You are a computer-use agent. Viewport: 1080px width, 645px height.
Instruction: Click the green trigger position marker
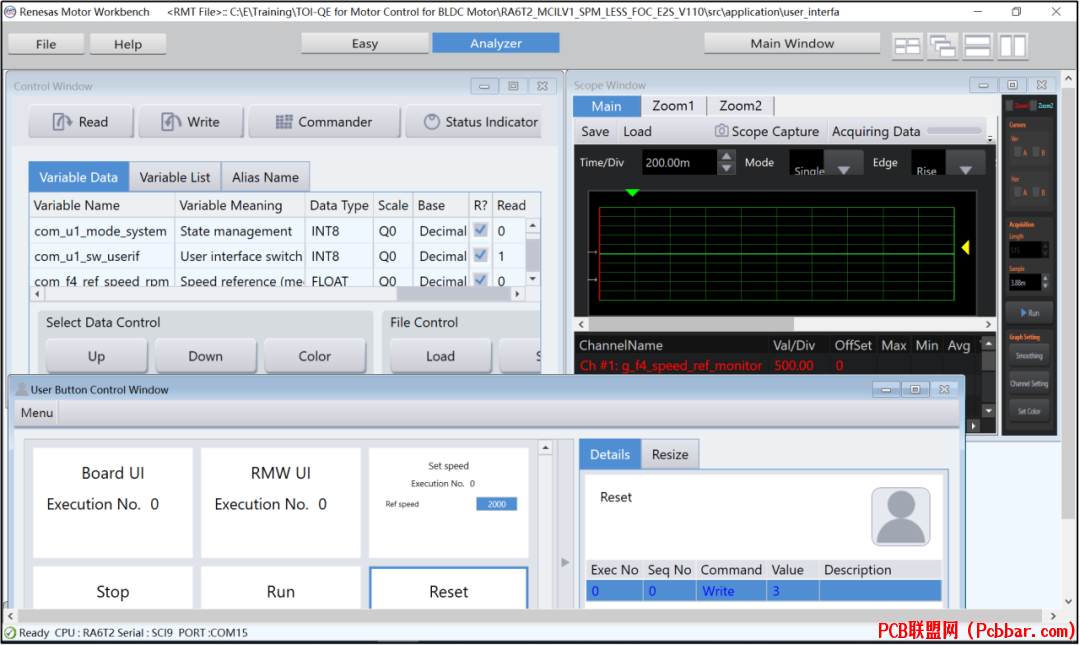(x=632, y=193)
